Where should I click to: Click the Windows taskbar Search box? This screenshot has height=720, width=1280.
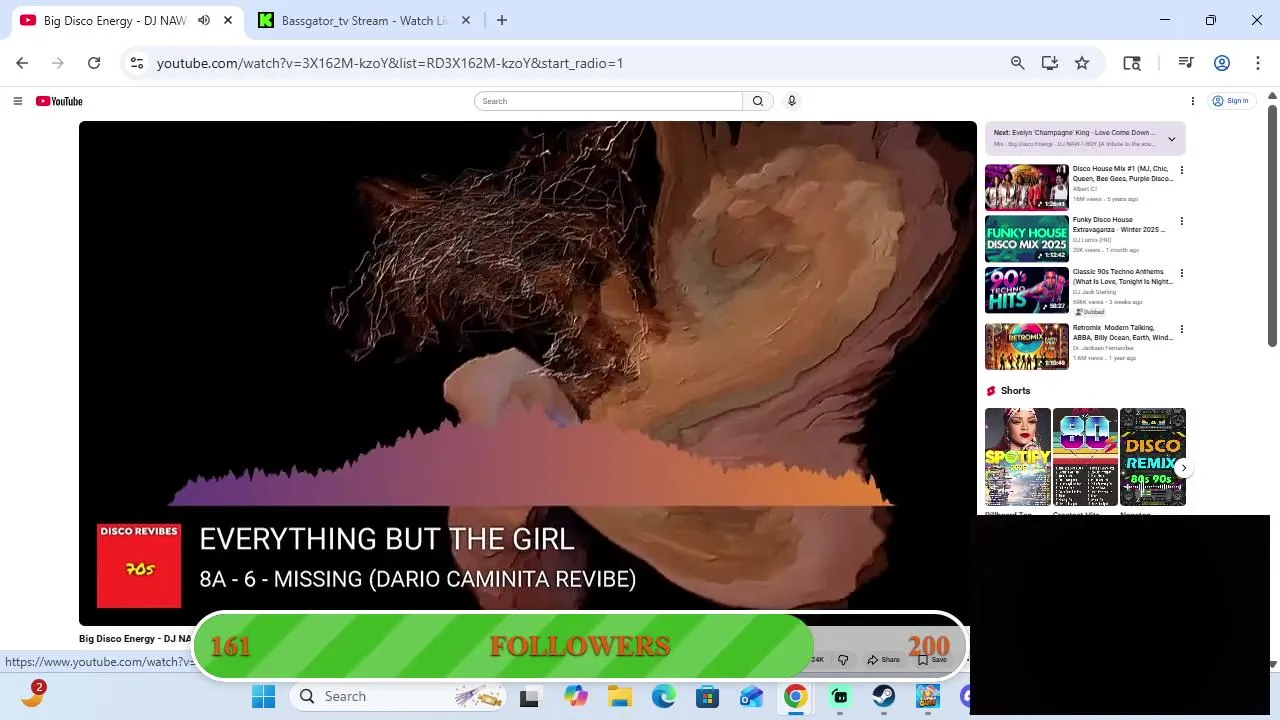[x=400, y=697]
